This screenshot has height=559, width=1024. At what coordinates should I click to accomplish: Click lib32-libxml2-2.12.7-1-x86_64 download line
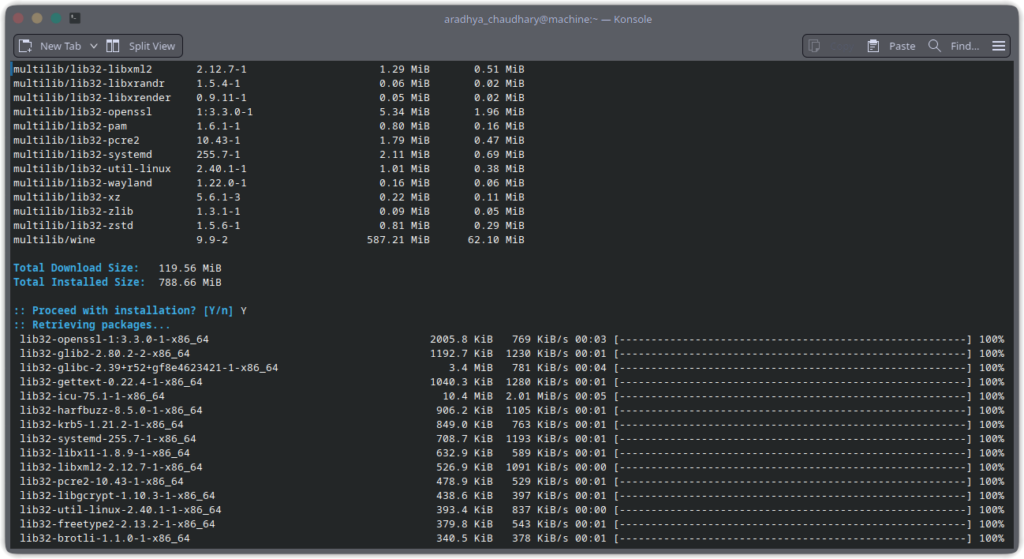pos(512,468)
